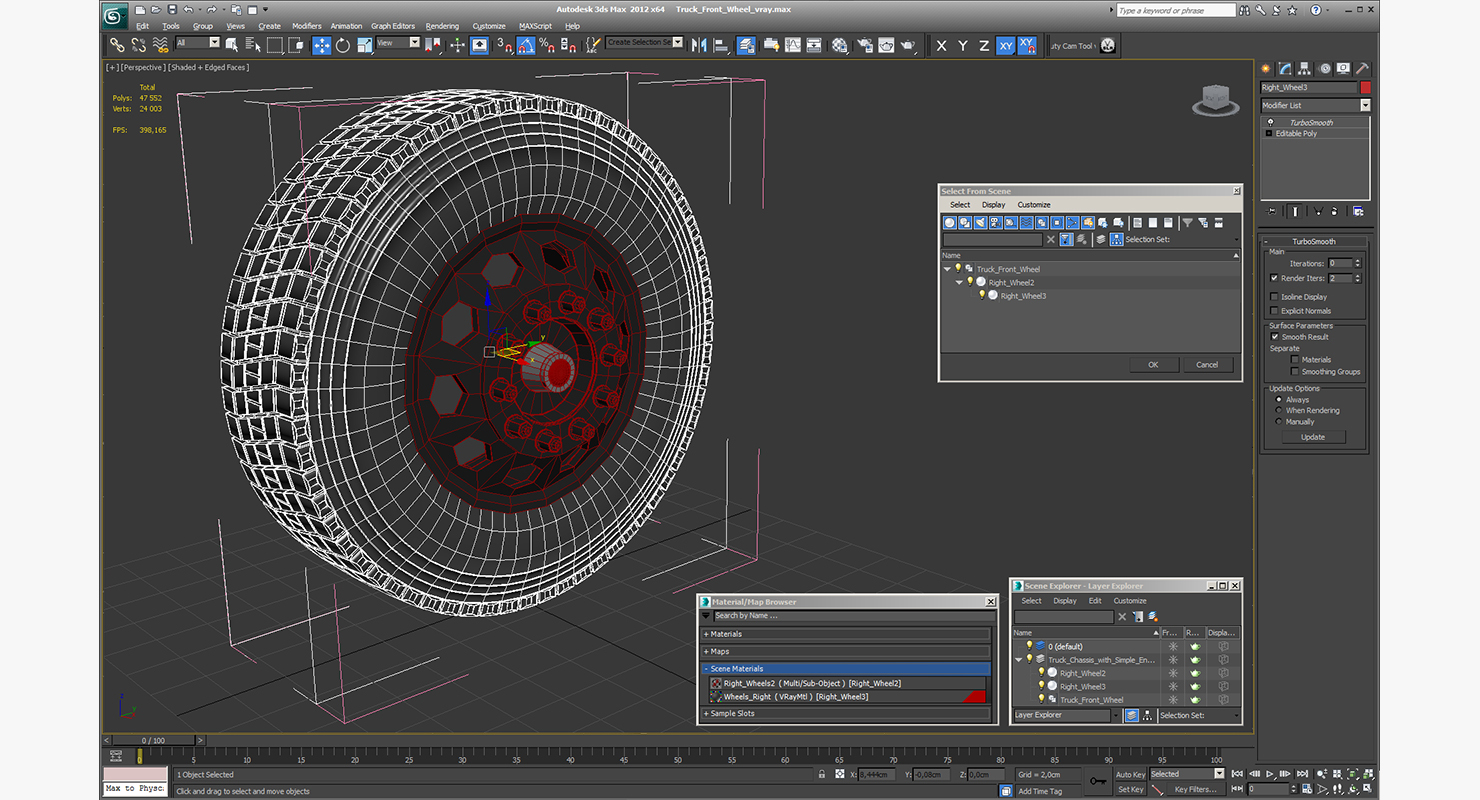Screen dimensions: 1480x800
Task: Open the Utilities hammer panel tab
Action: (x=1361, y=69)
